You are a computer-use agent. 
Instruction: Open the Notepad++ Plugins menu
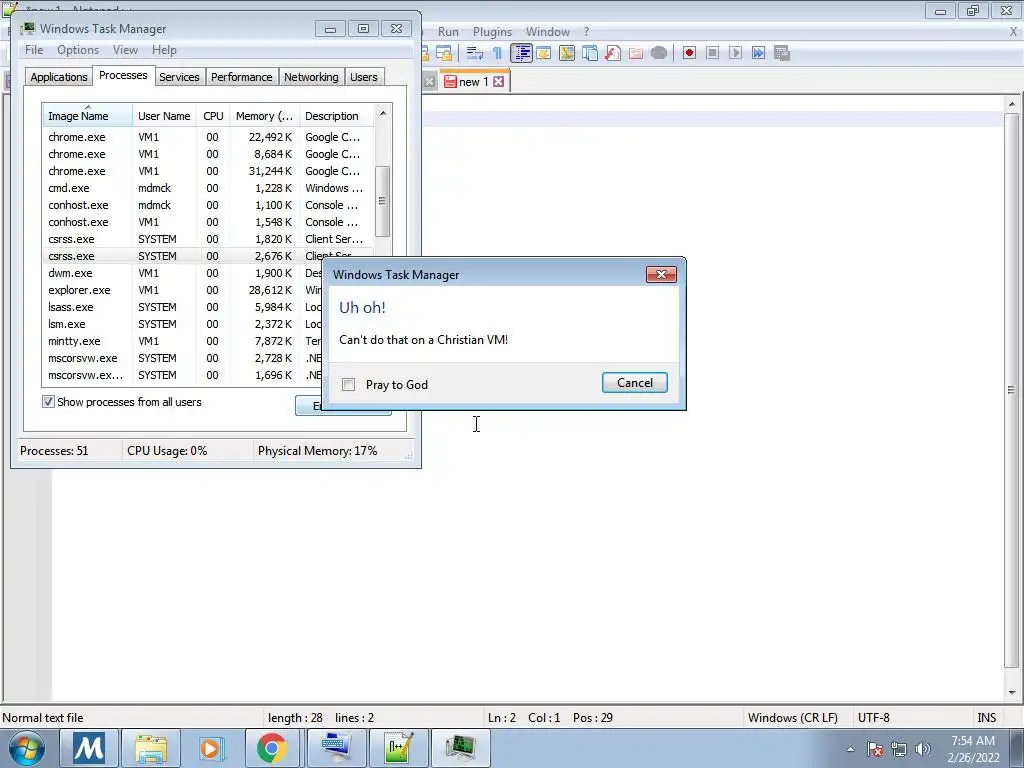click(x=492, y=31)
